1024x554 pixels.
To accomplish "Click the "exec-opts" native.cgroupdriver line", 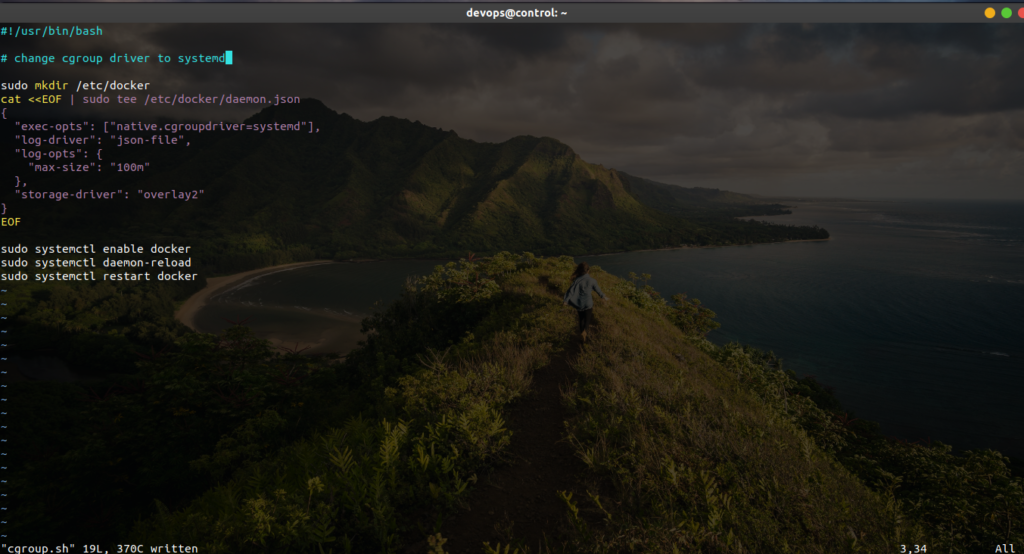I will 167,127.
